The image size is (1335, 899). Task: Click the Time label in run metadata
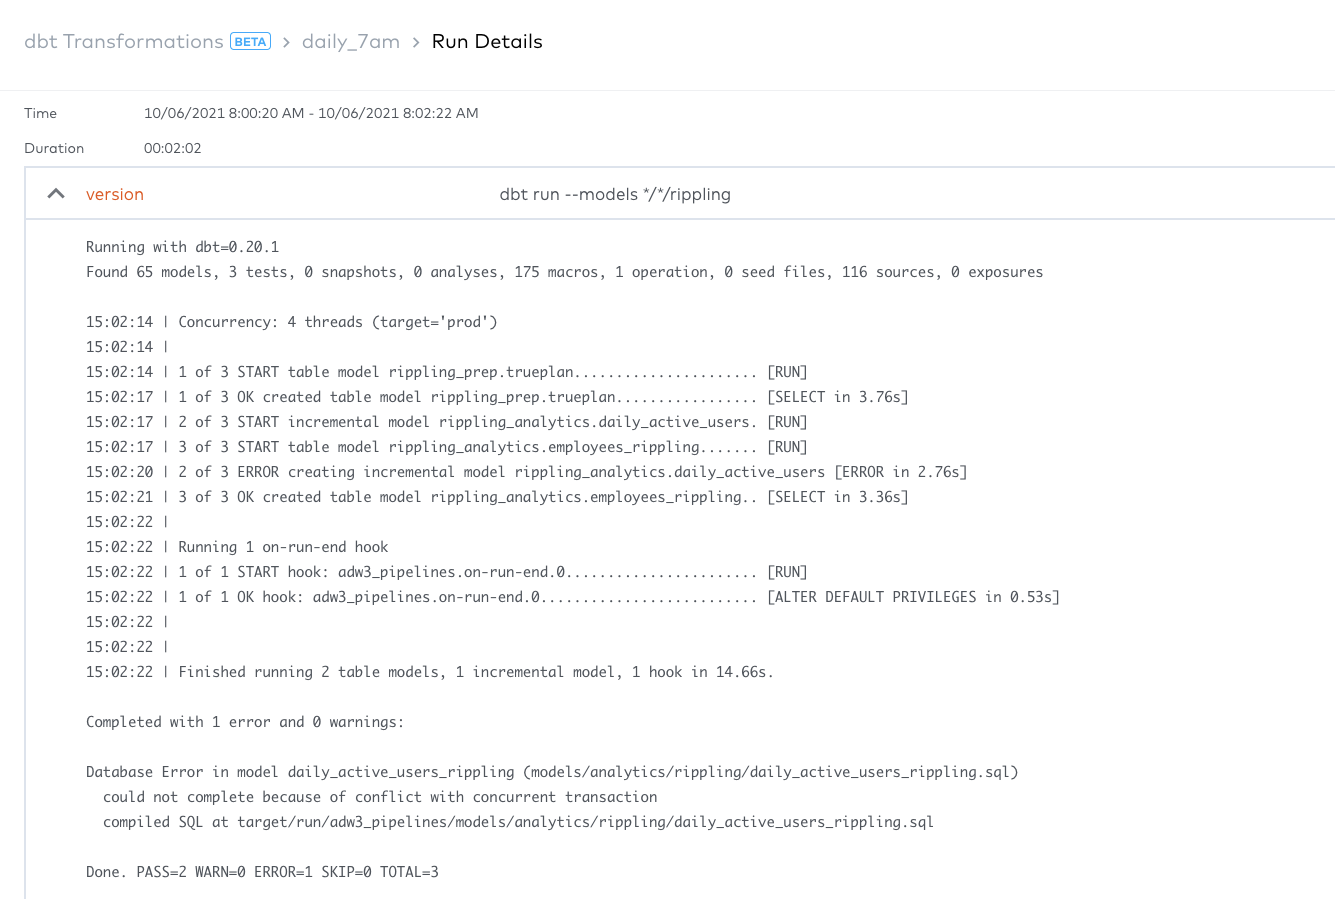pos(40,113)
